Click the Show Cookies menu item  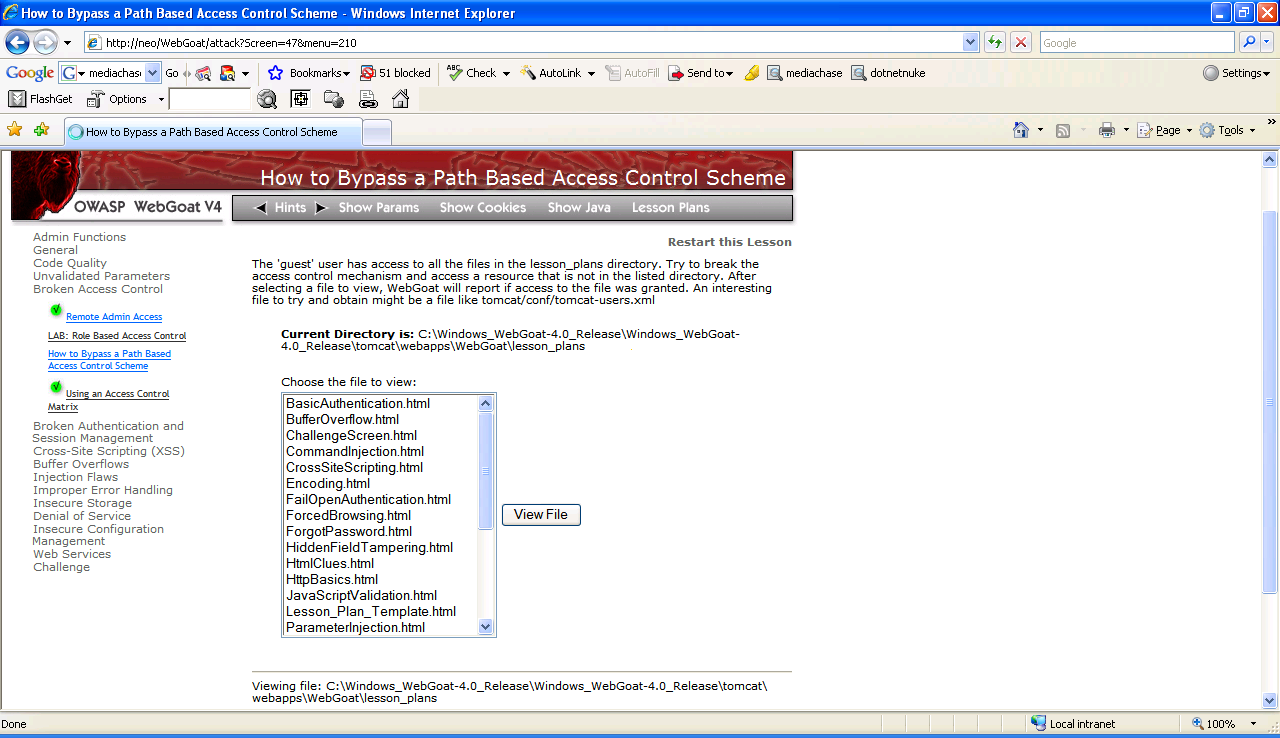[x=482, y=208]
